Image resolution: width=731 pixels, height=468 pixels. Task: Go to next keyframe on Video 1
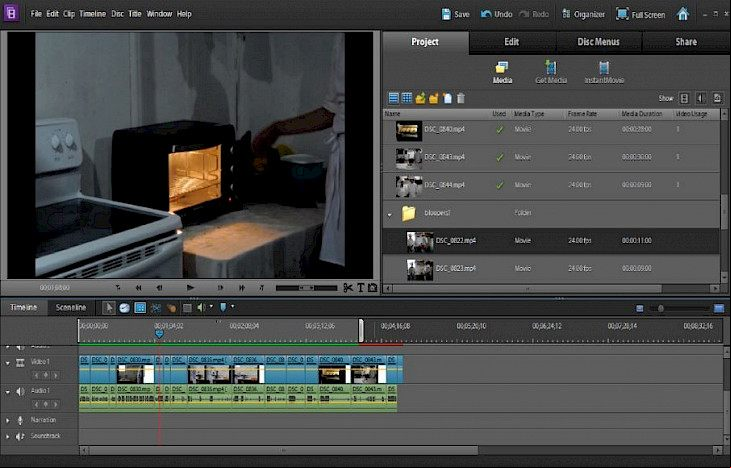click(55, 375)
